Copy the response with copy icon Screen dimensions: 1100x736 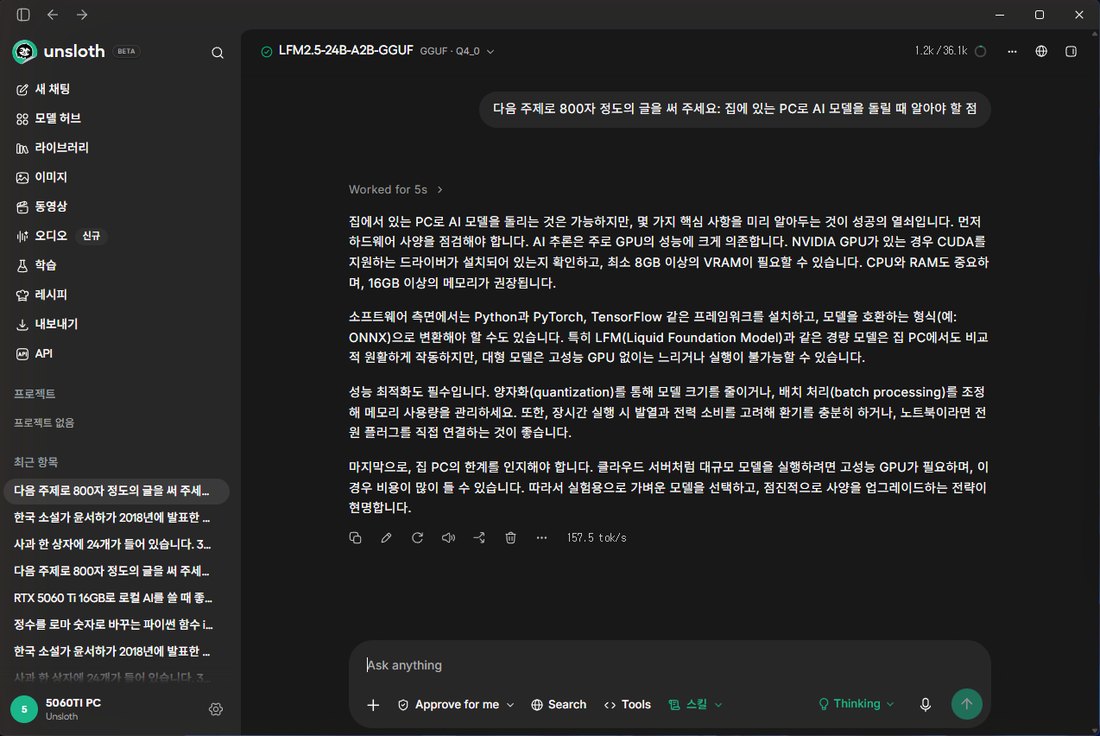point(355,537)
